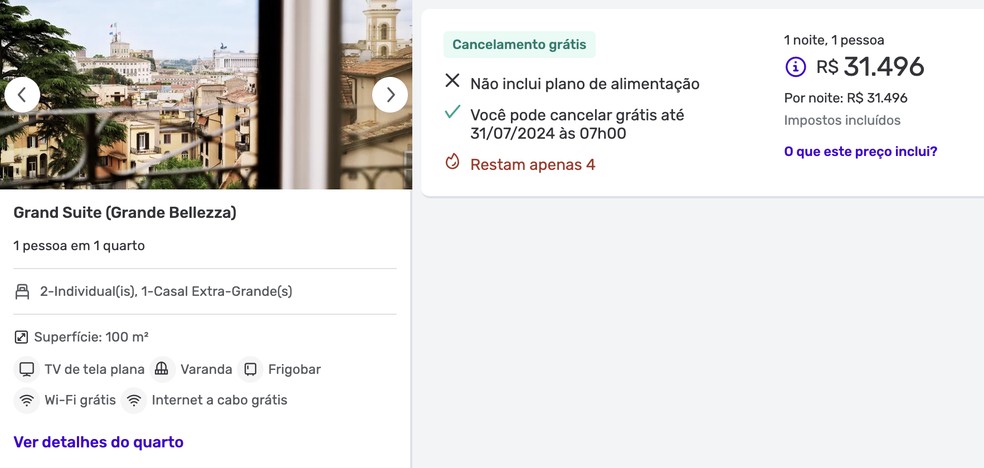
Task: Click the Frigobar minibar icon
Action: (250, 370)
